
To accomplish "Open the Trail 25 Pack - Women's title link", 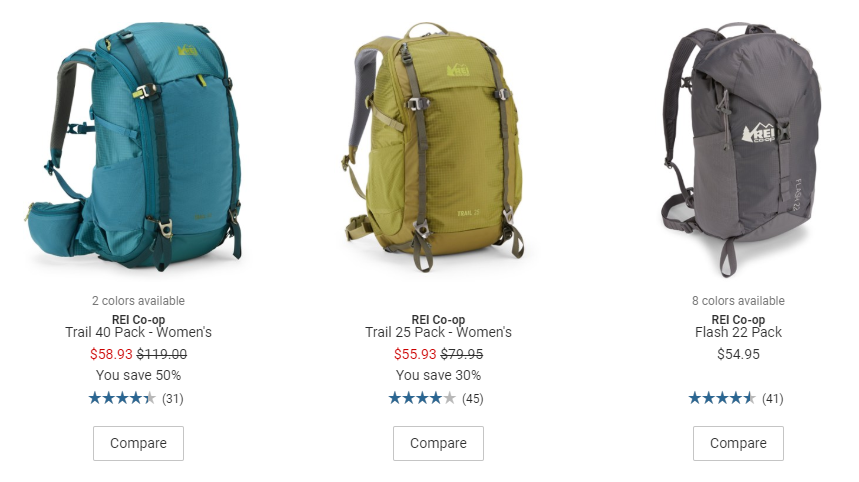I will coord(438,332).
